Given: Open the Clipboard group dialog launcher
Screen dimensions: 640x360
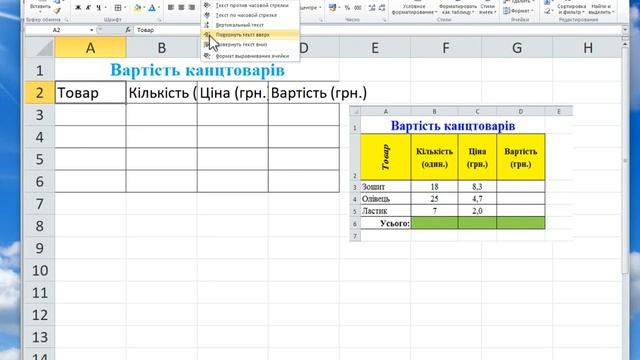Looking at the screenshot, I should click(66, 20).
